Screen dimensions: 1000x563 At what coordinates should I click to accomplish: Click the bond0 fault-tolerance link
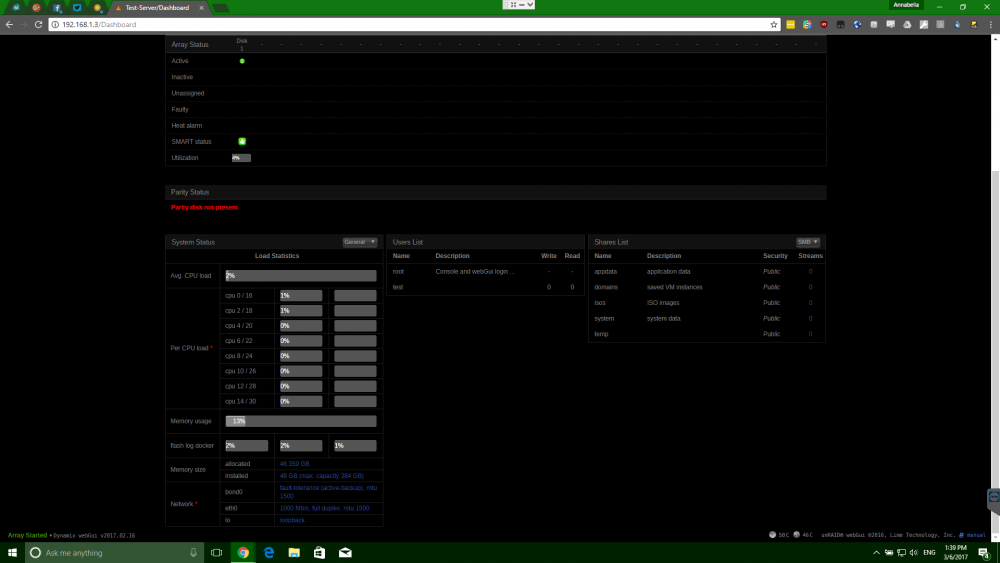pyautogui.click(x=328, y=492)
